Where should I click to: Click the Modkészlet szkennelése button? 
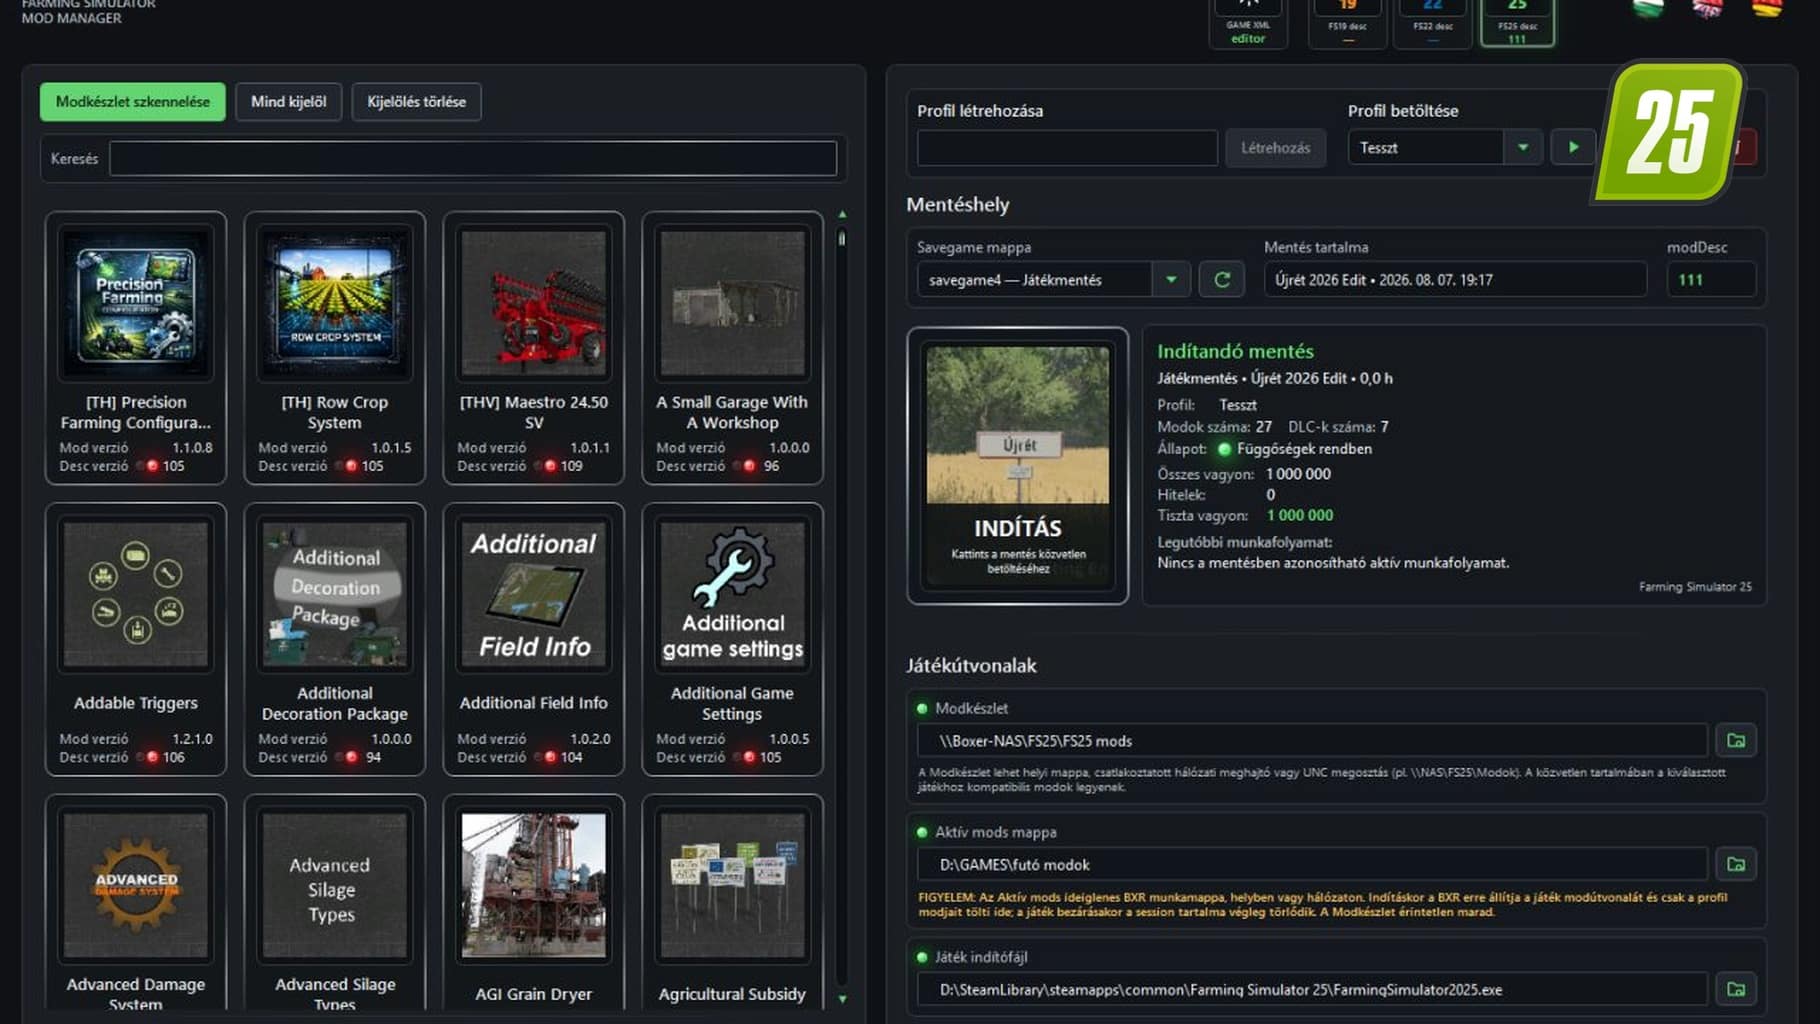click(133, 102)
